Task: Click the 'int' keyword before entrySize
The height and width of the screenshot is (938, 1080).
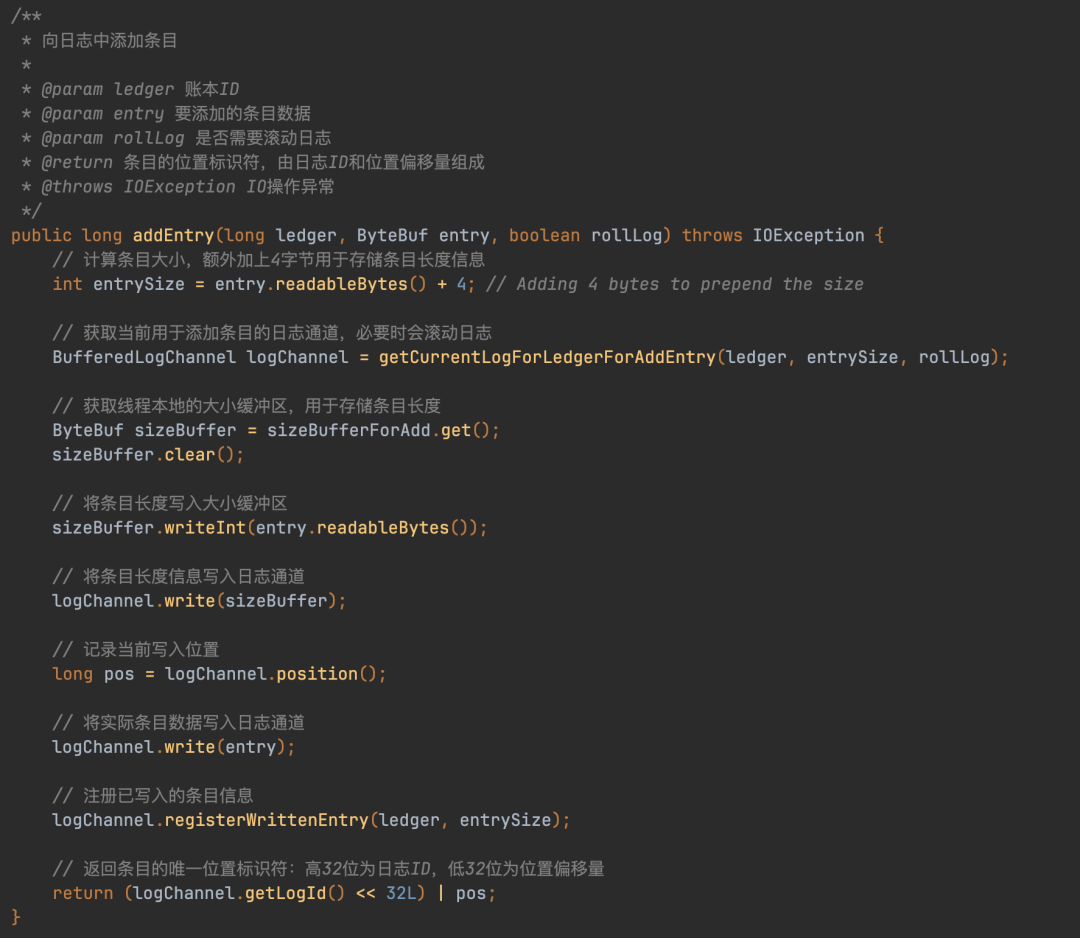Action: pyautogui.click(x=68, y=284)
